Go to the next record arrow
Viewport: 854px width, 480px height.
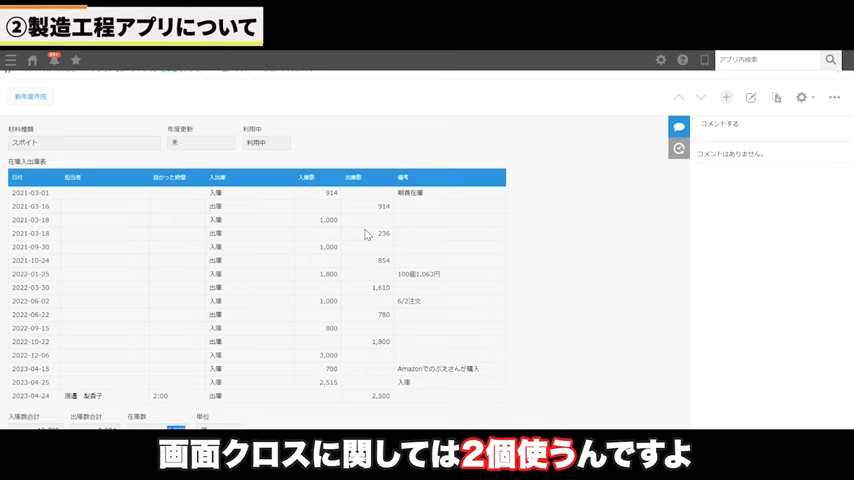click(x=700, y=98)
